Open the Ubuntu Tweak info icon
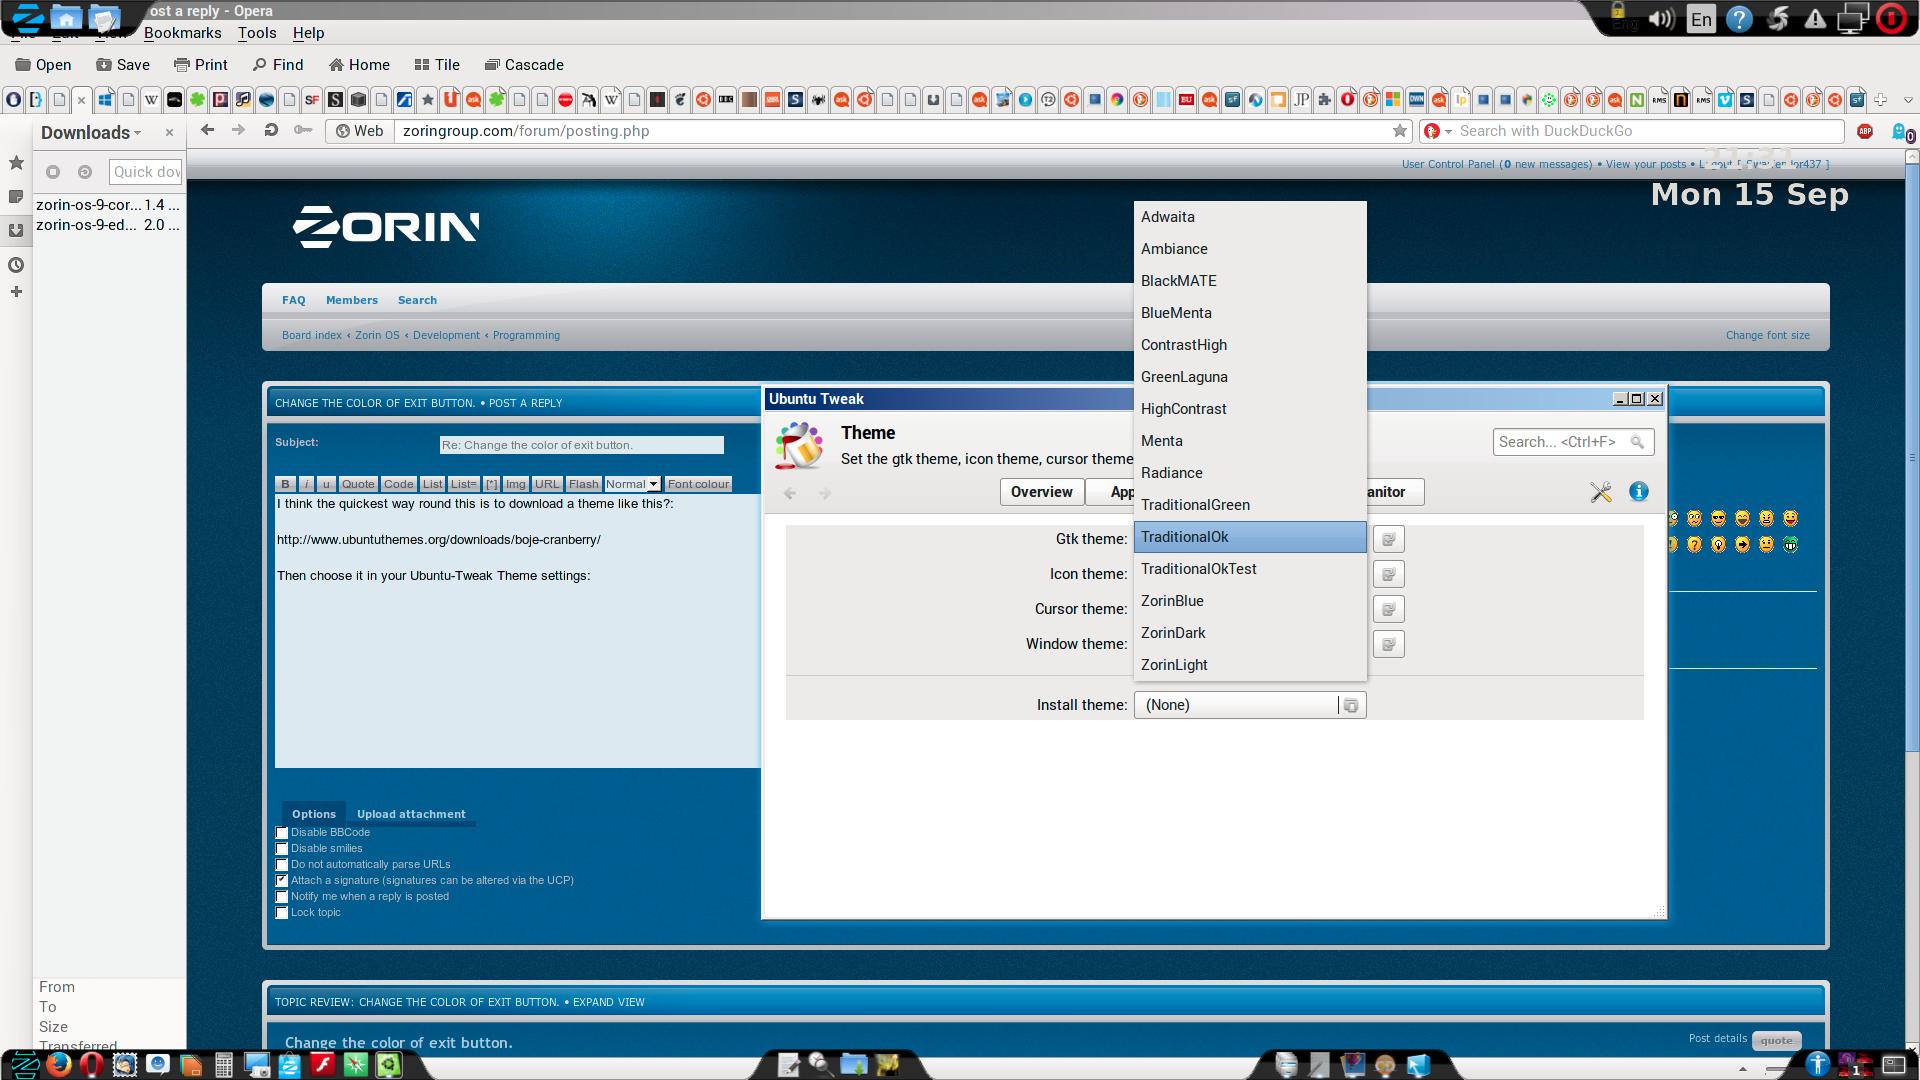This screenshot has width=1920, height=1080. coord(1638,492)
